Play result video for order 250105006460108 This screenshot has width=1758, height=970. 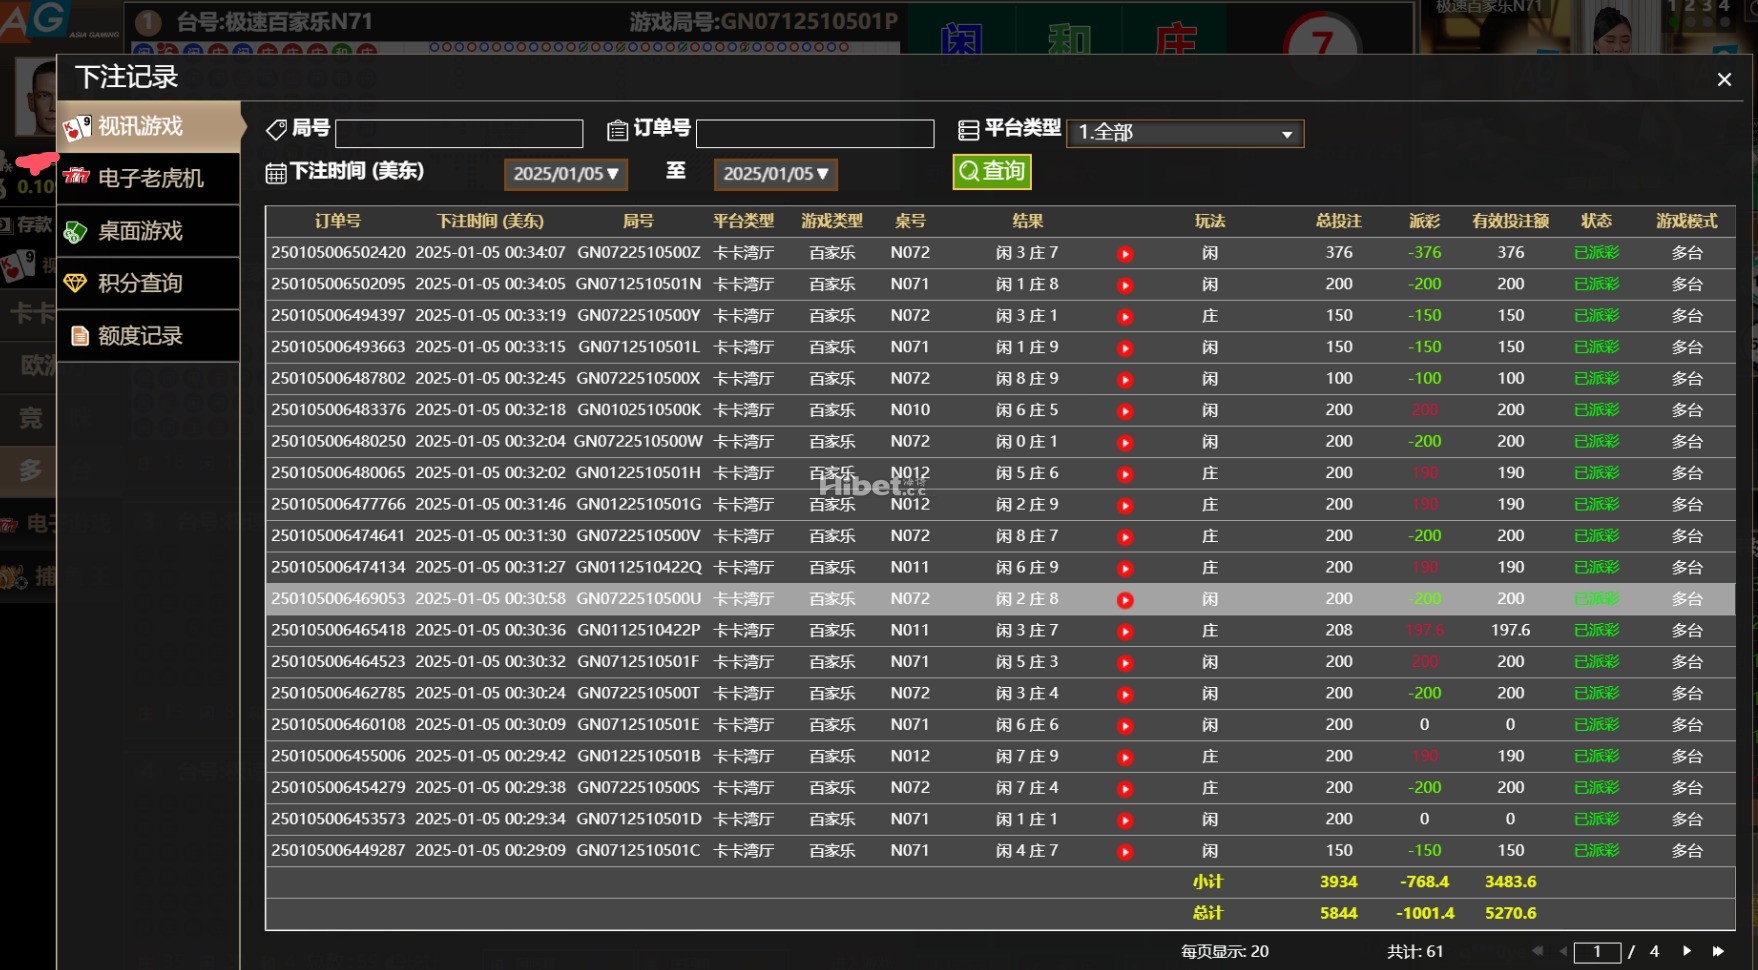click(1125, 726)
